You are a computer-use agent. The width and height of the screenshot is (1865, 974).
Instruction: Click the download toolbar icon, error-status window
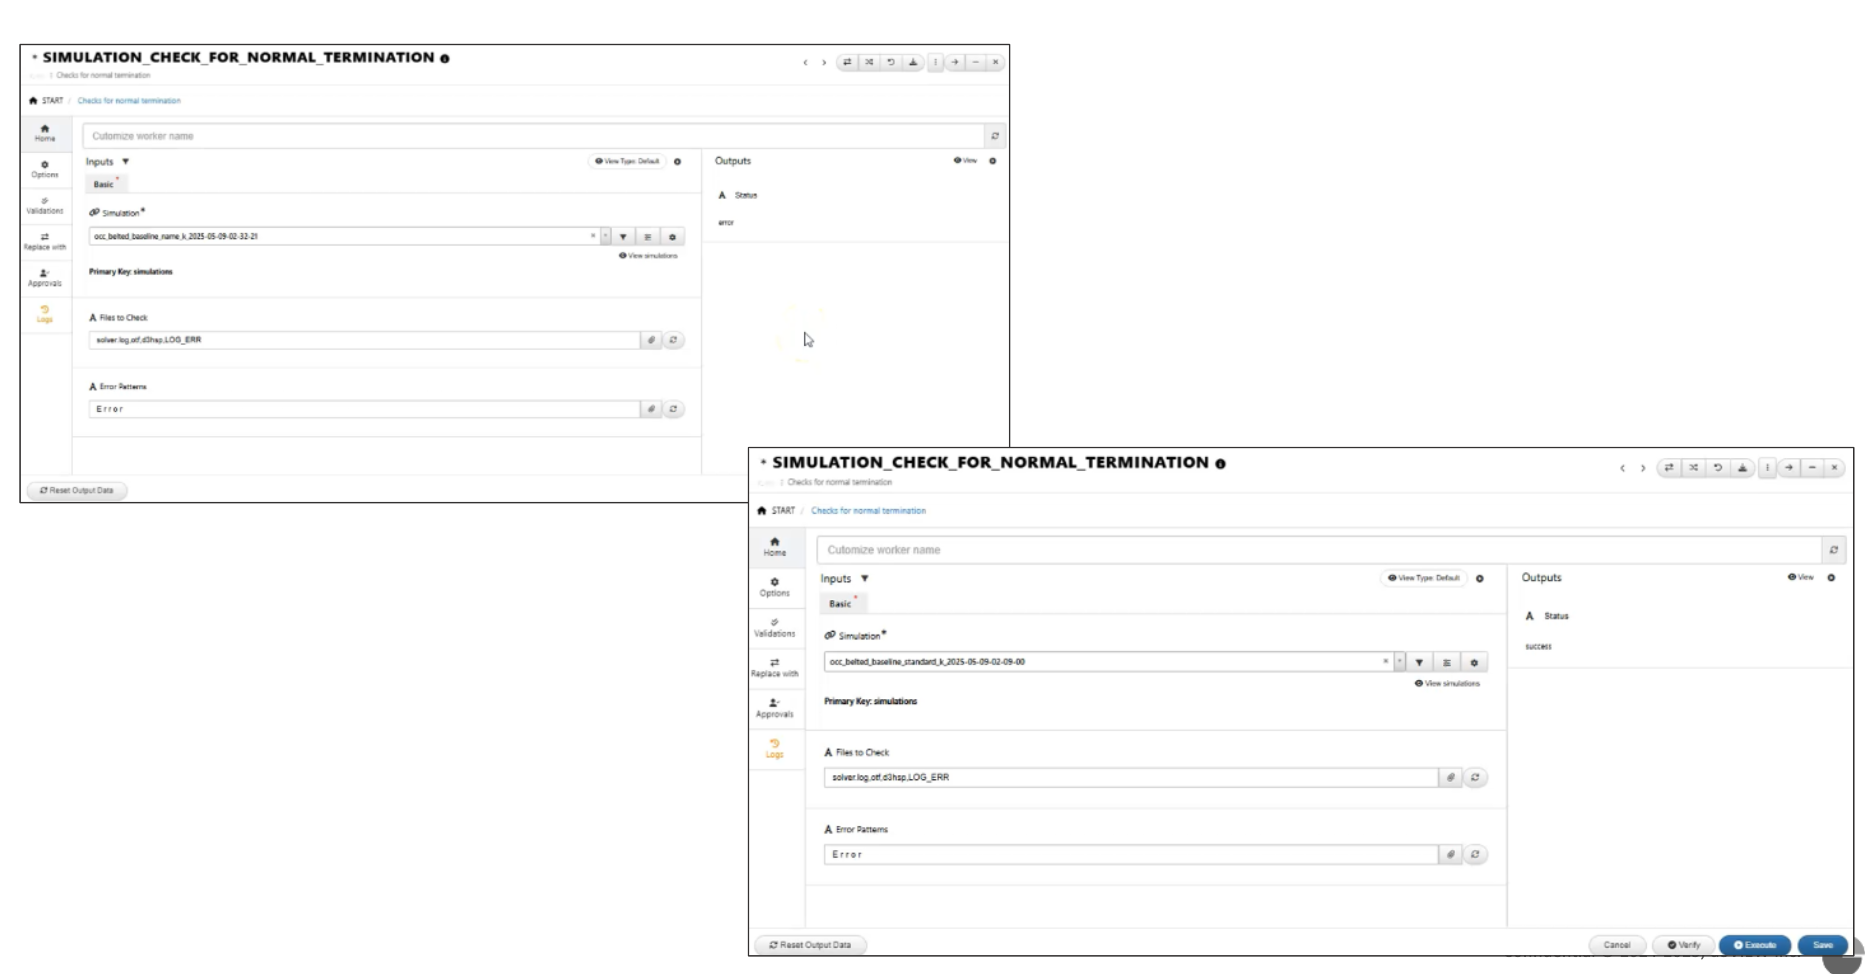(x=912, y=62)
